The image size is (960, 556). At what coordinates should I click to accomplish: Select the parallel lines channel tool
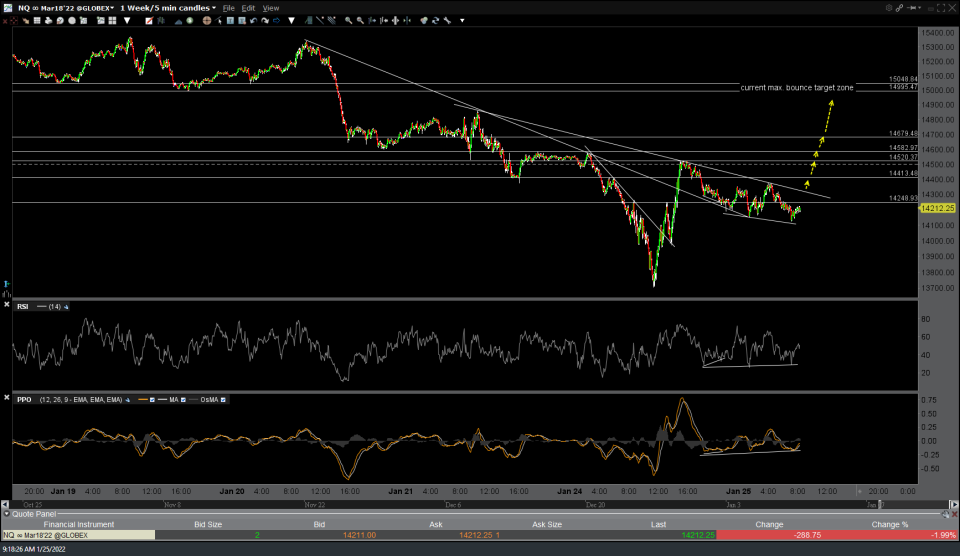click(x=331, y=20)
